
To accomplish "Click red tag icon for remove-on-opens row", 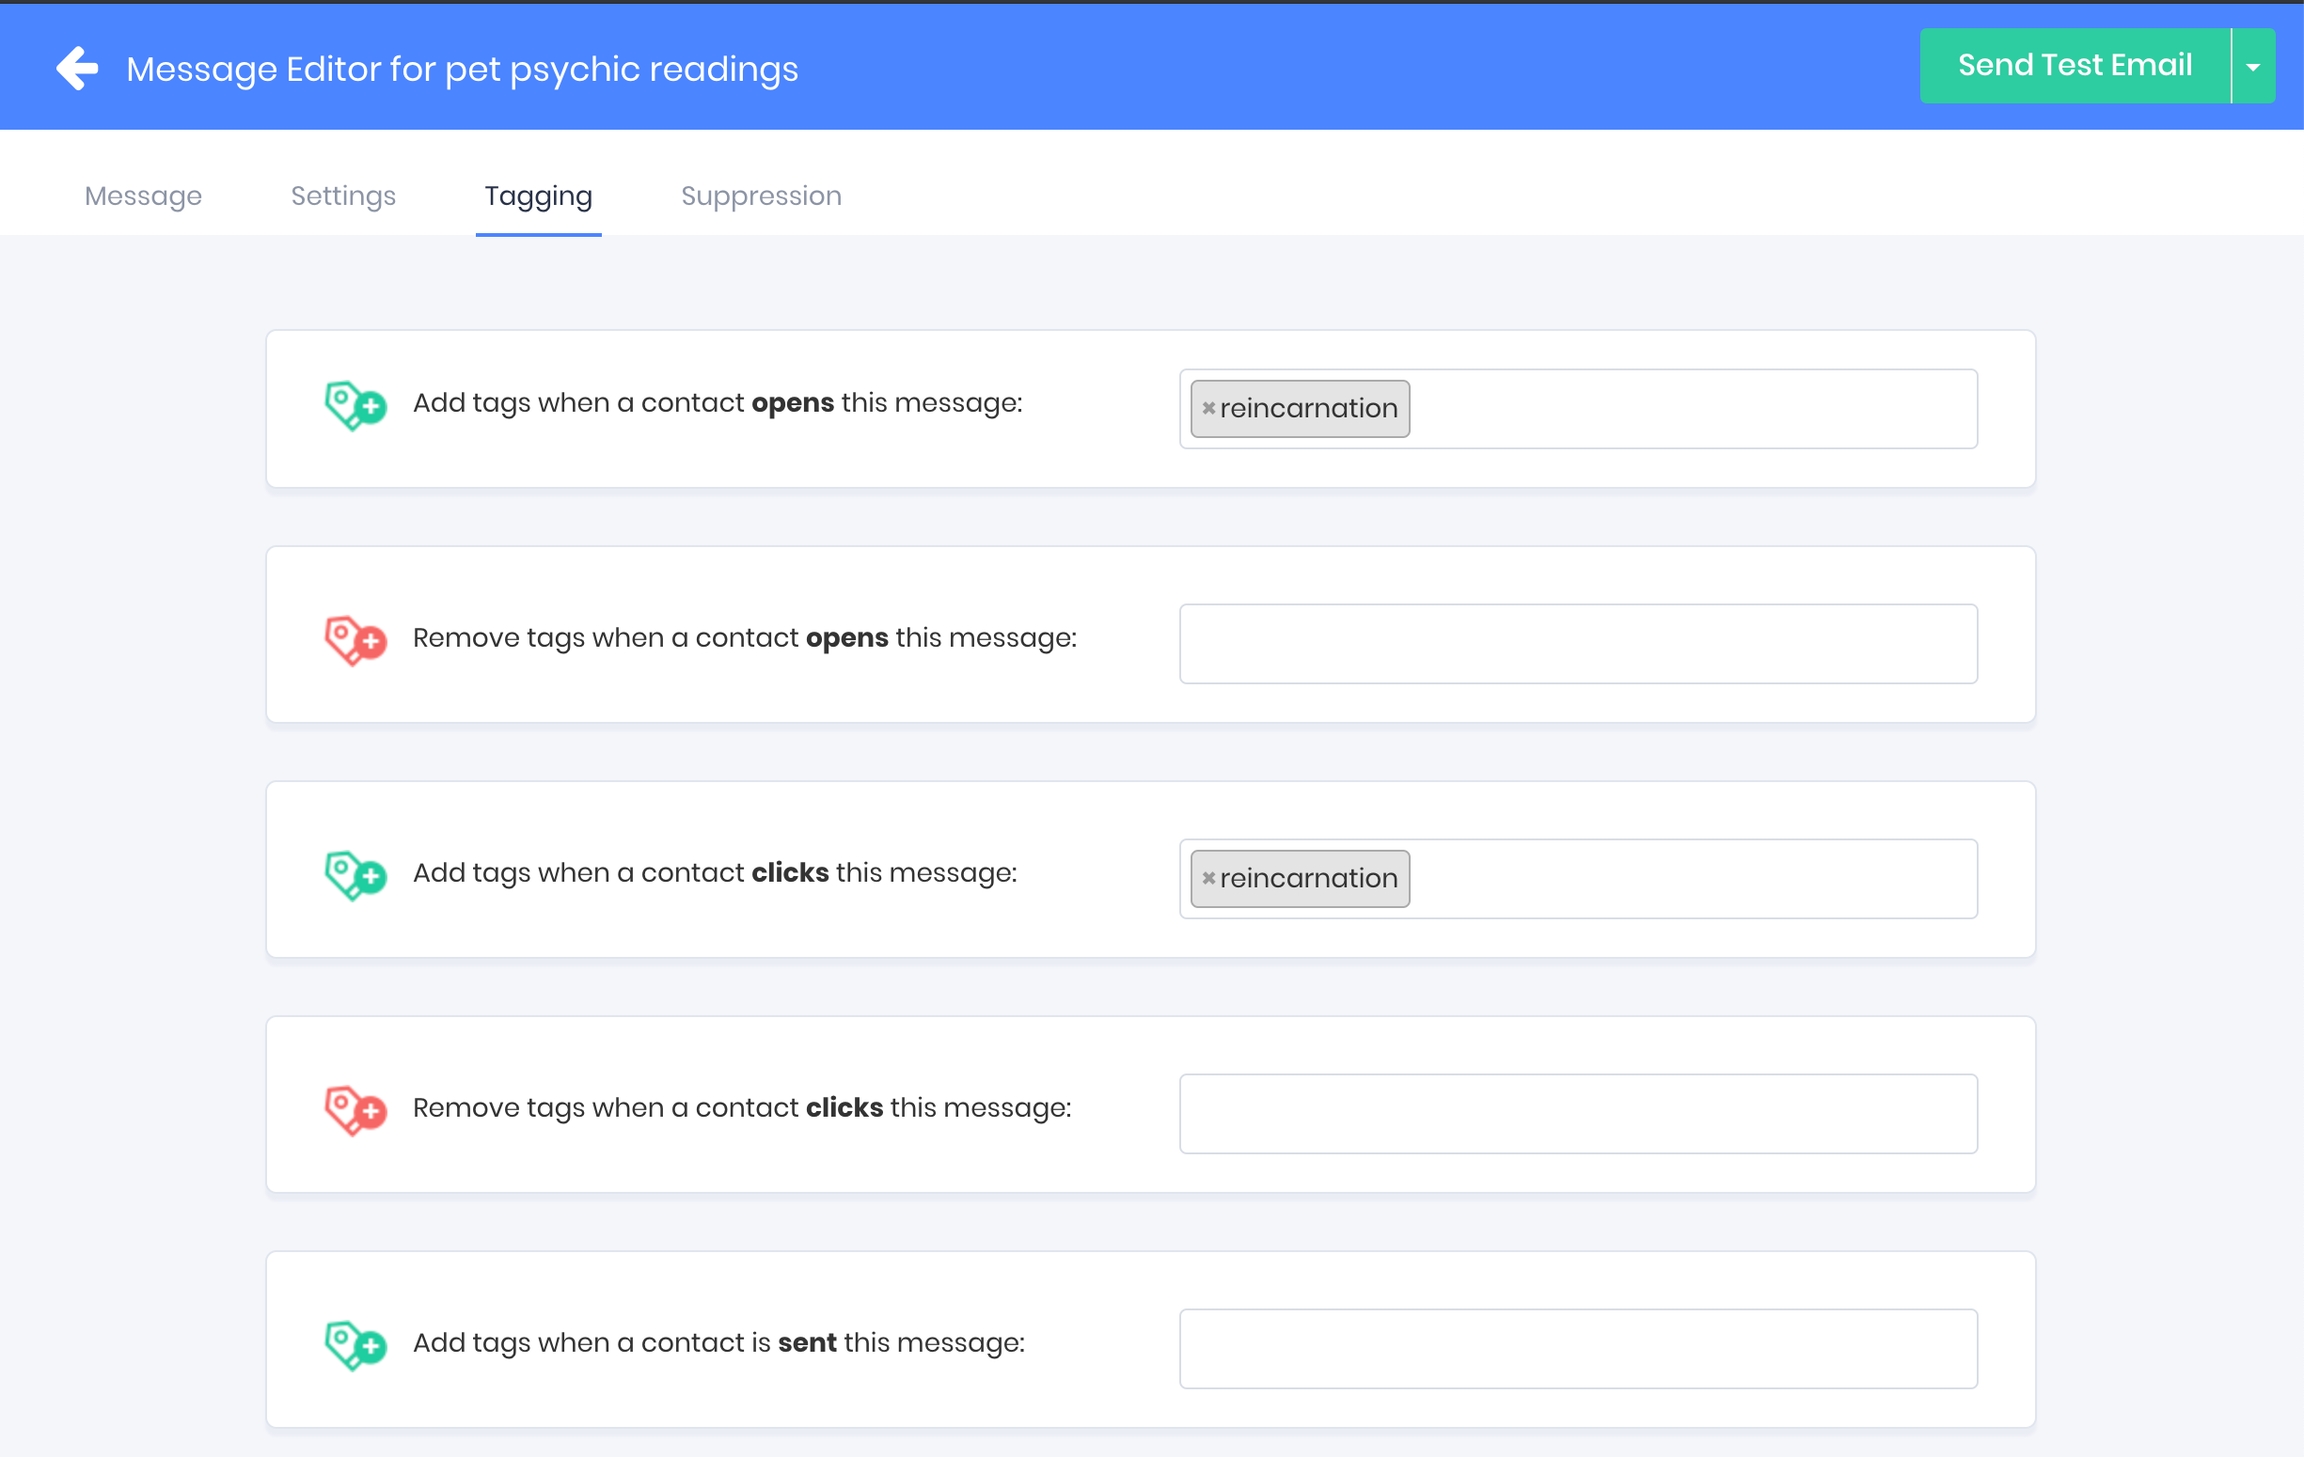I will coord(355,640).
